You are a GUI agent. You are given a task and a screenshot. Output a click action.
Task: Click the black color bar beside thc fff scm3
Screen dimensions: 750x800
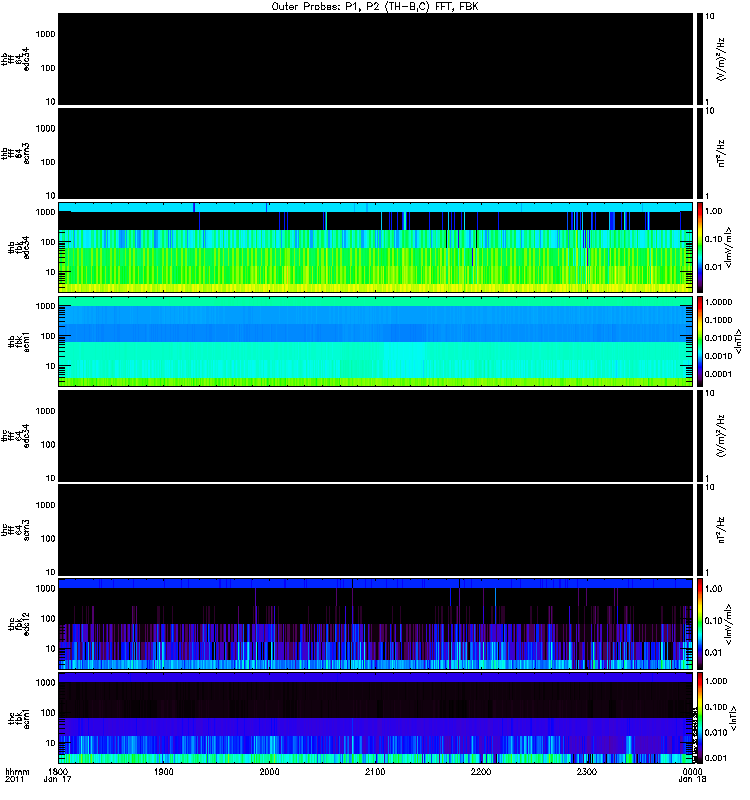[x=700, y=530]
